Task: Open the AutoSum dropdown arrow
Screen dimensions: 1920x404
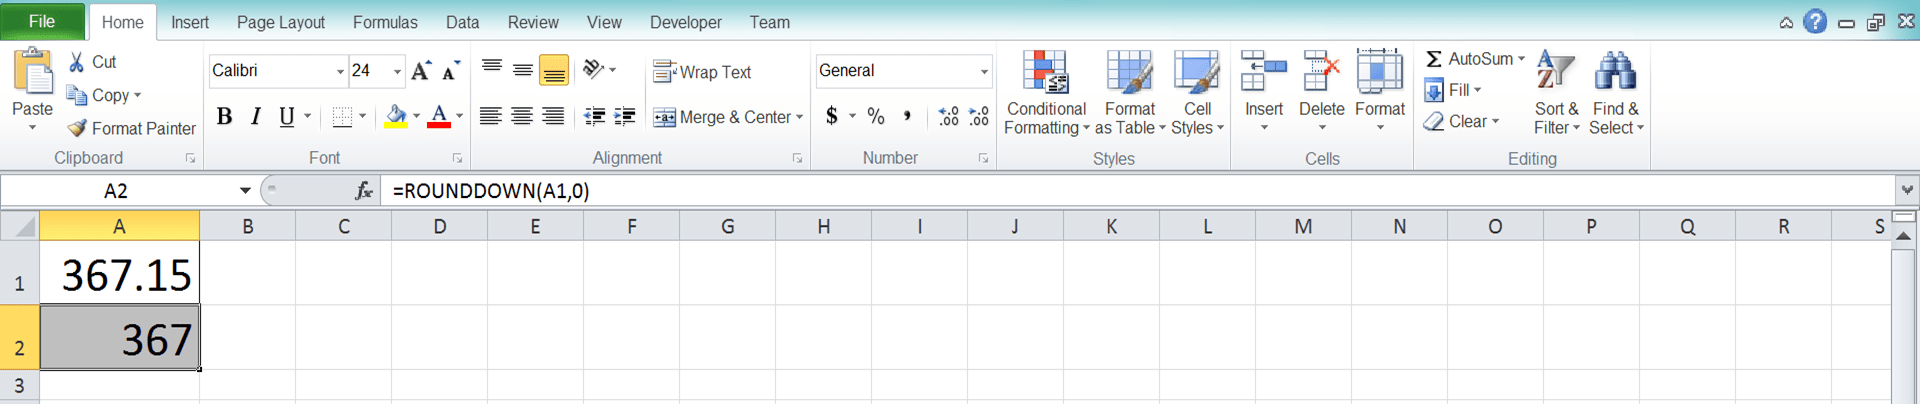Action: 1521,59
